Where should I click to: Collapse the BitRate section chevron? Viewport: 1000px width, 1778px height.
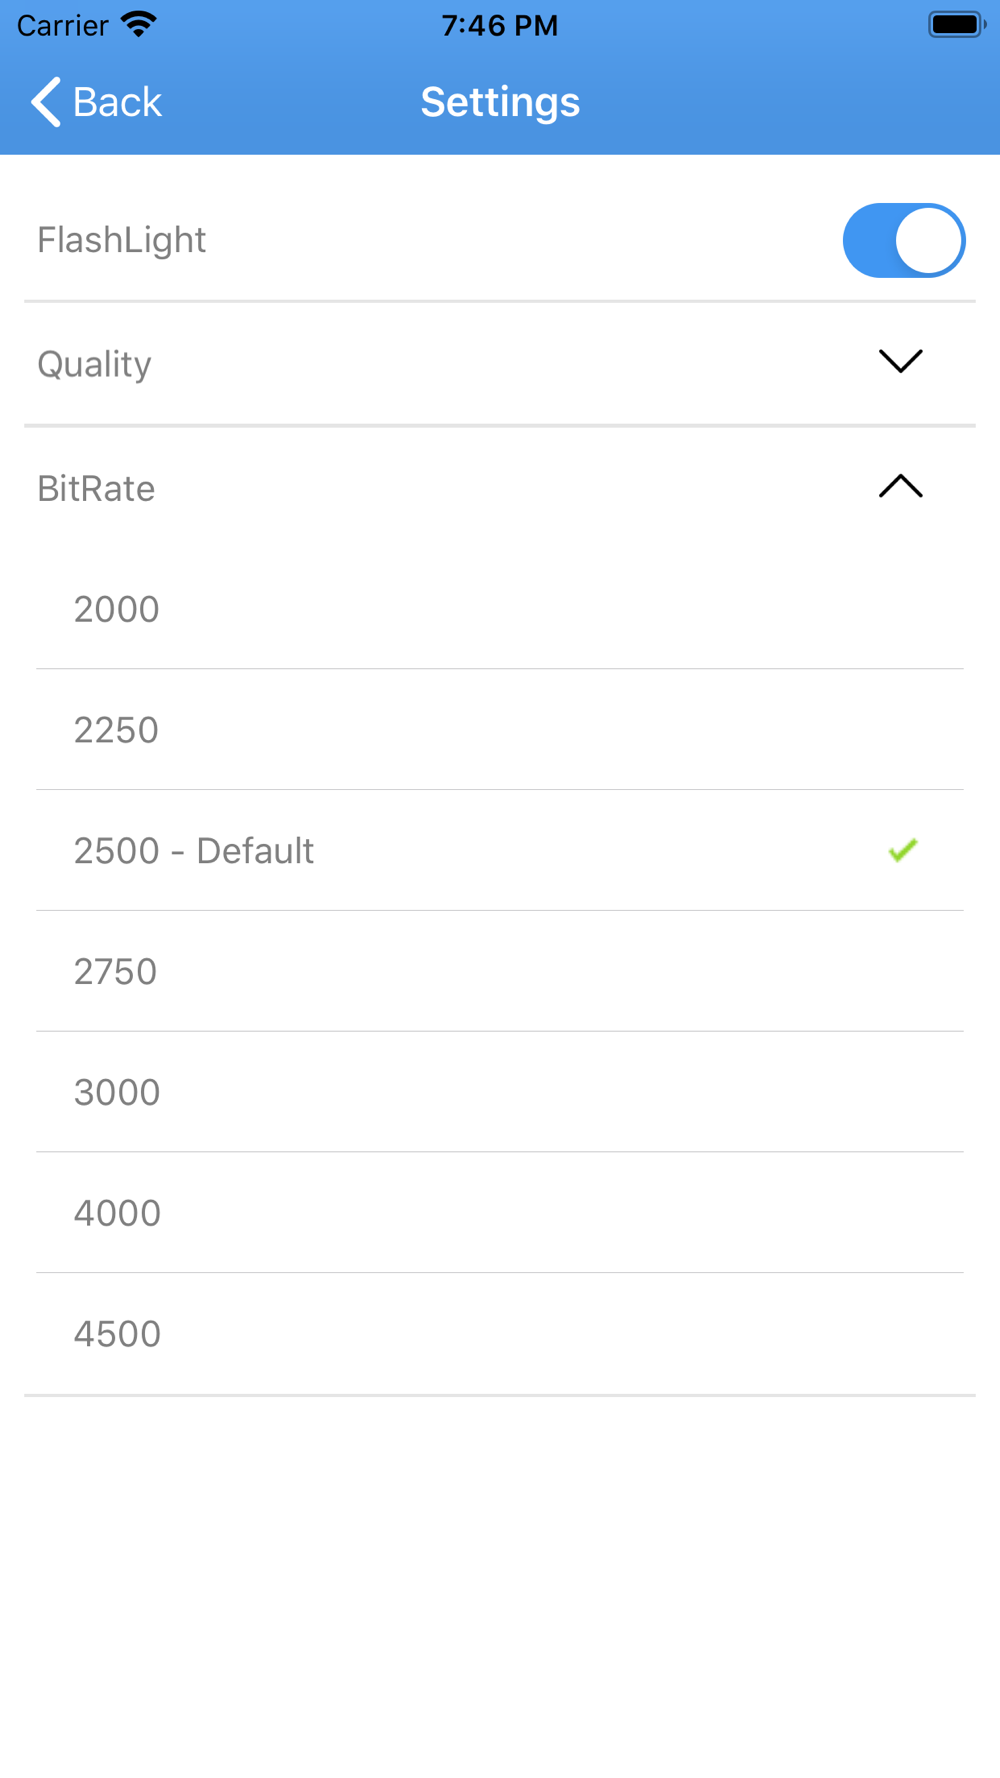900,486
